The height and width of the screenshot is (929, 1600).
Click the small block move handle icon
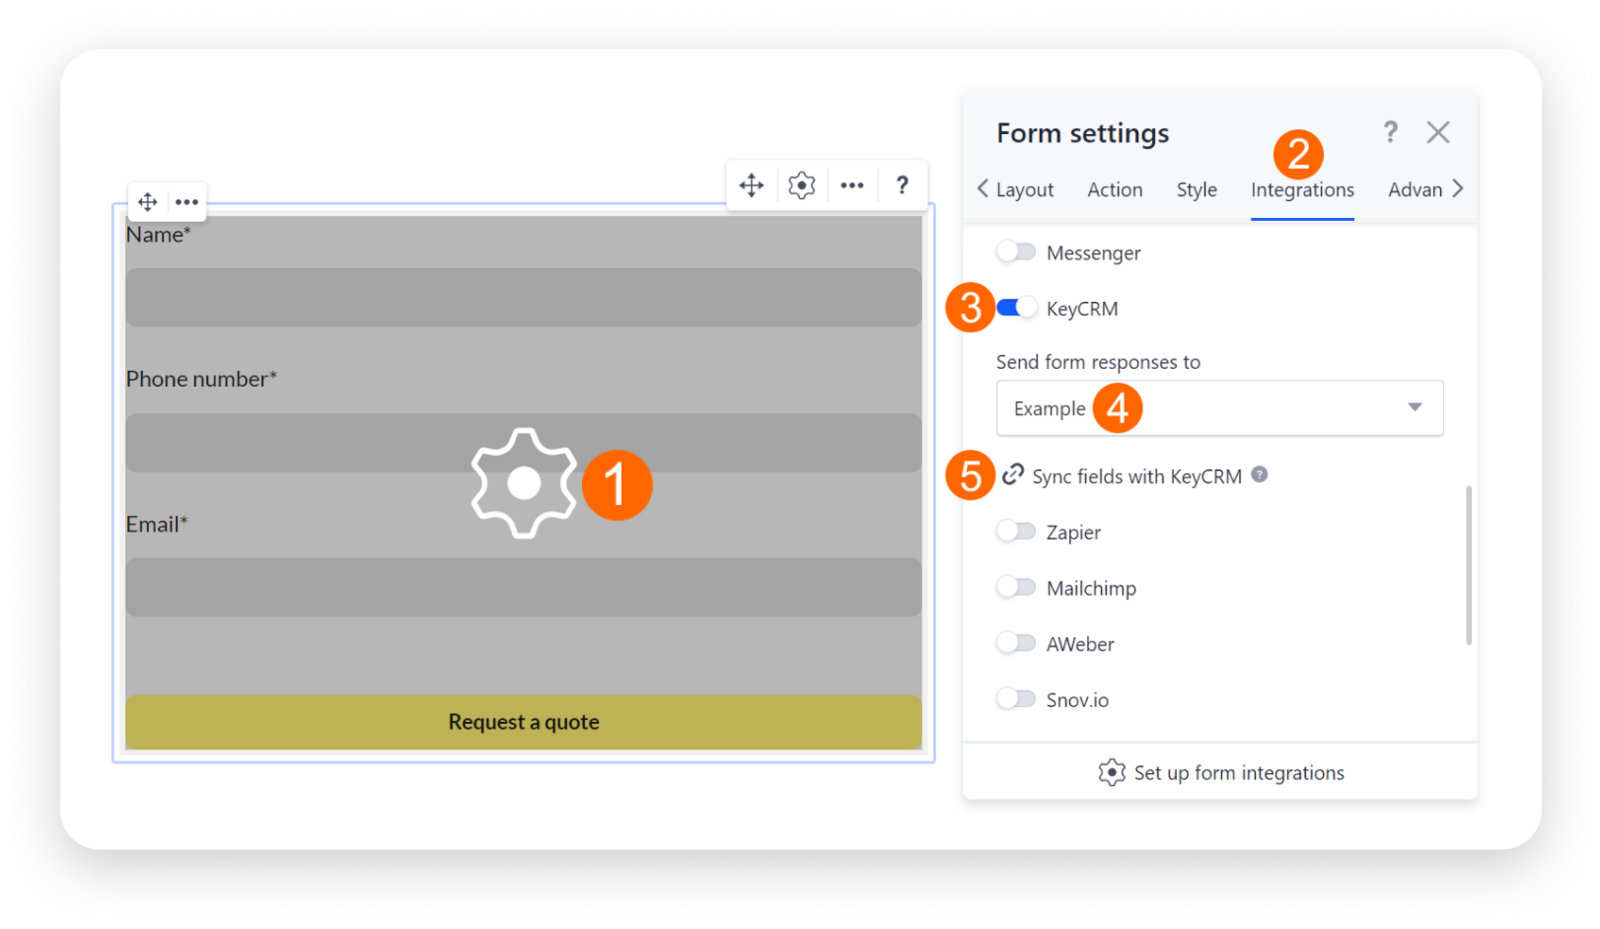click(148, 202)
